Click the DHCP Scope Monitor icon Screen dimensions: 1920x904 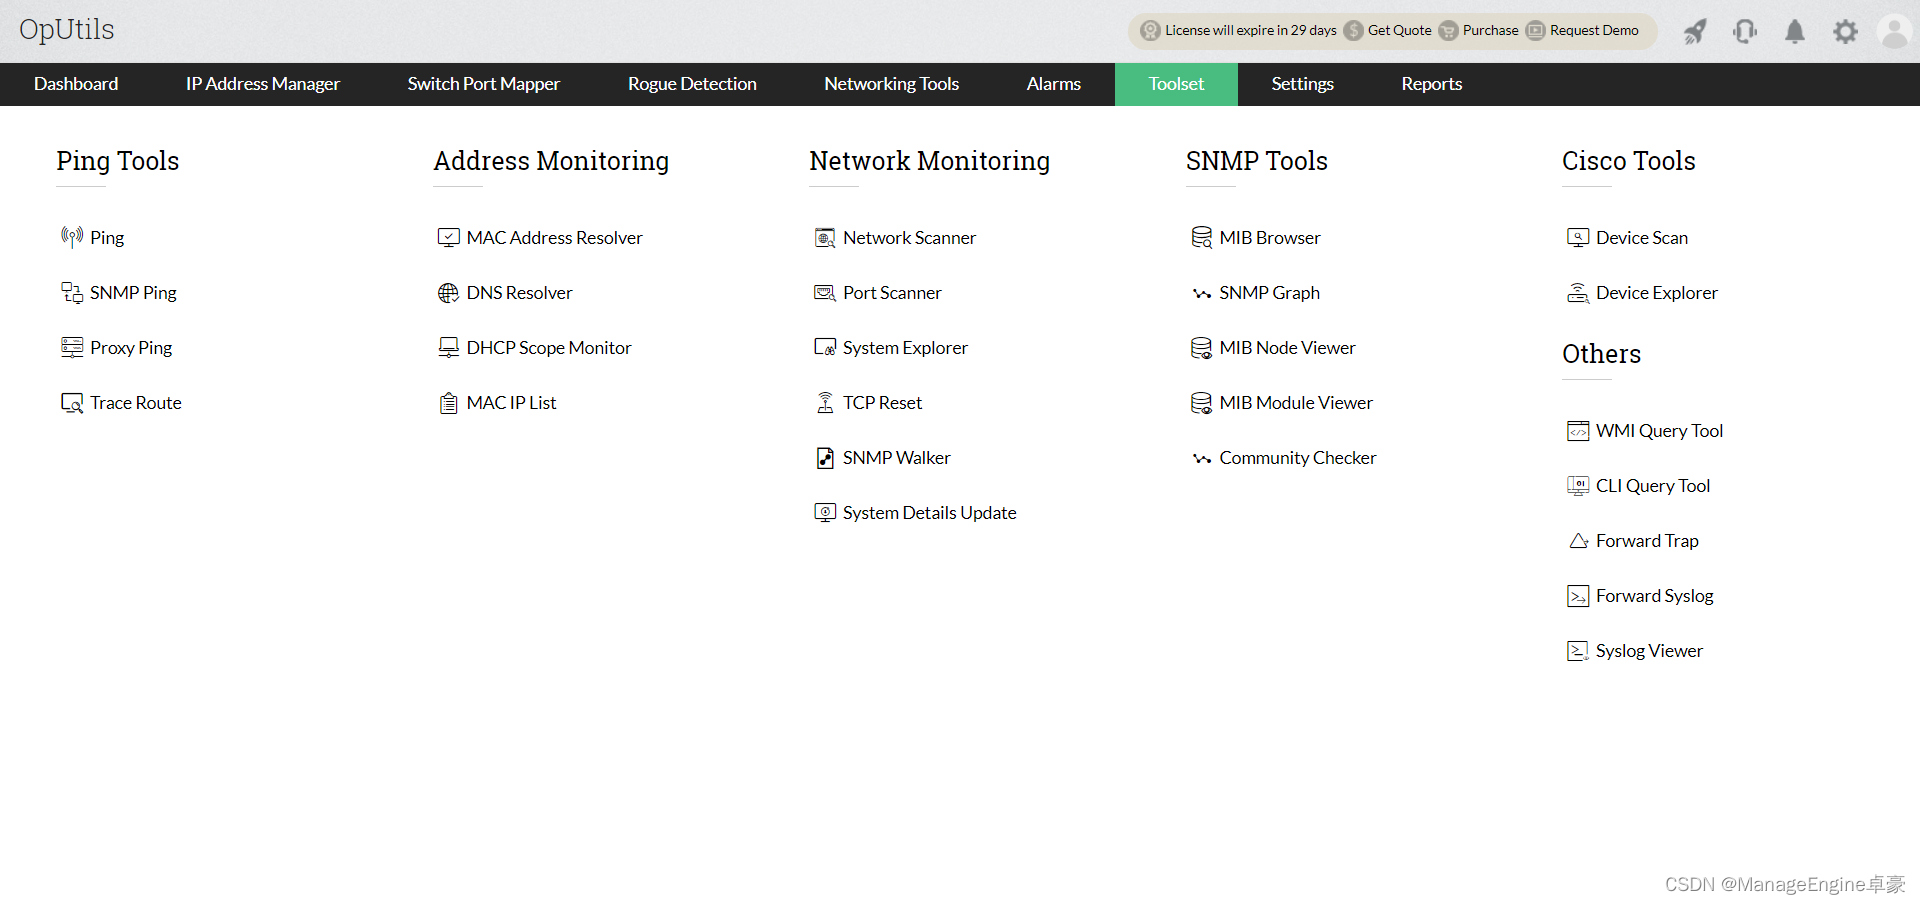point(449,347)
